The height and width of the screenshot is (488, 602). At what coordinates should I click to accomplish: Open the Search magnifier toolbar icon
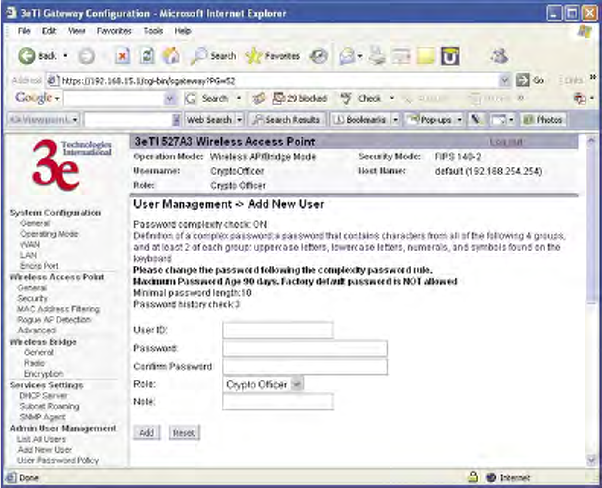[198, 56]
